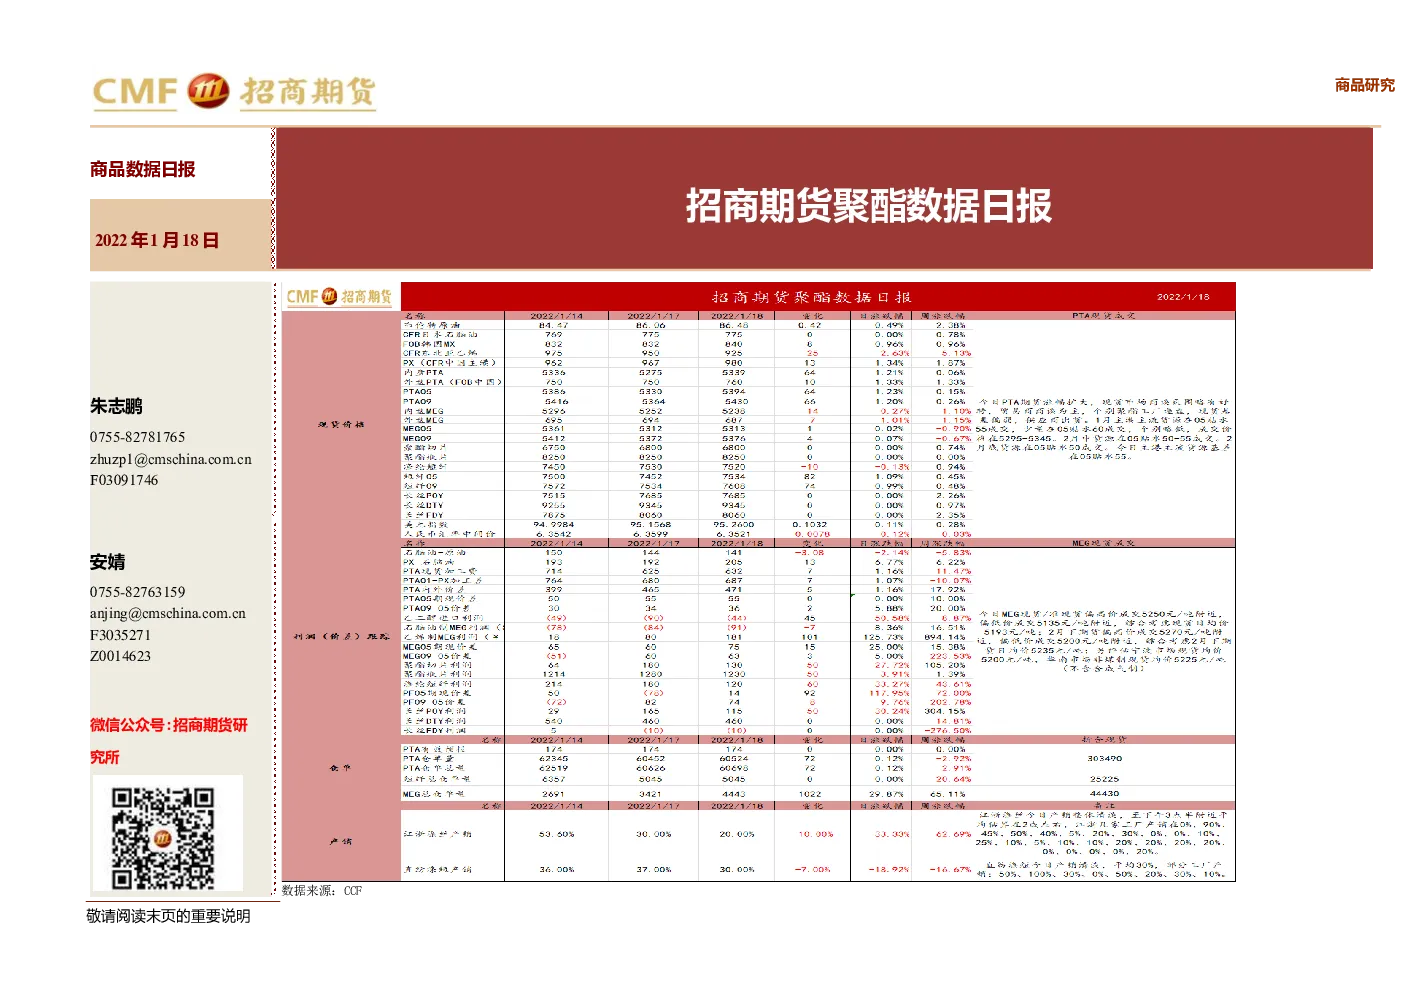Image resolution: width=1403 pixels, height=992 pixels.
Task: Click the table value 86.06
Action: tap(650, 325)
